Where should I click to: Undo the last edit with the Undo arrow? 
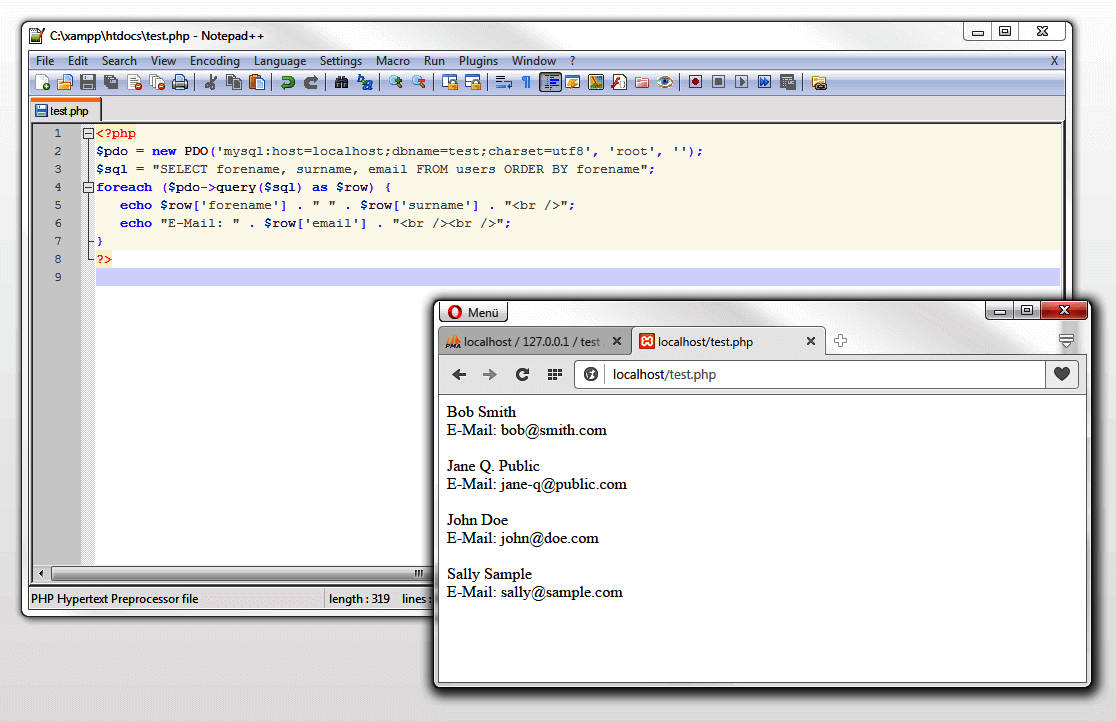(288, 82)
